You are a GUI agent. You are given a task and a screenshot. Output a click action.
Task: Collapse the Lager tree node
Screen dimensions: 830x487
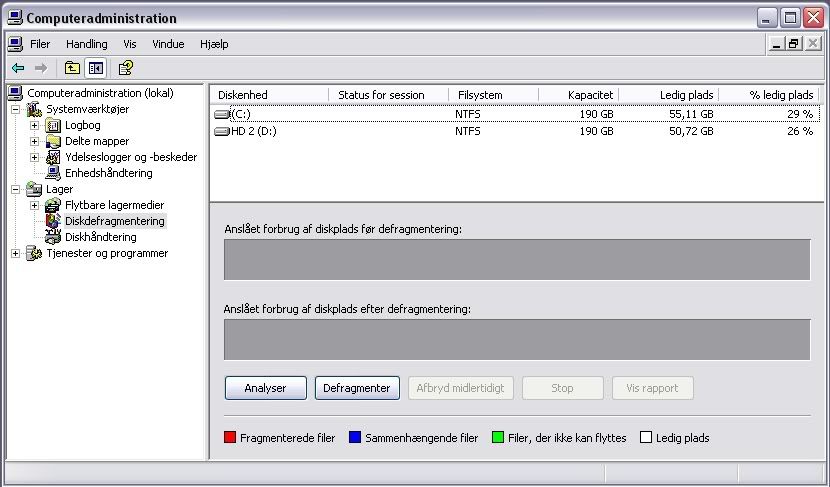[16, 189]
